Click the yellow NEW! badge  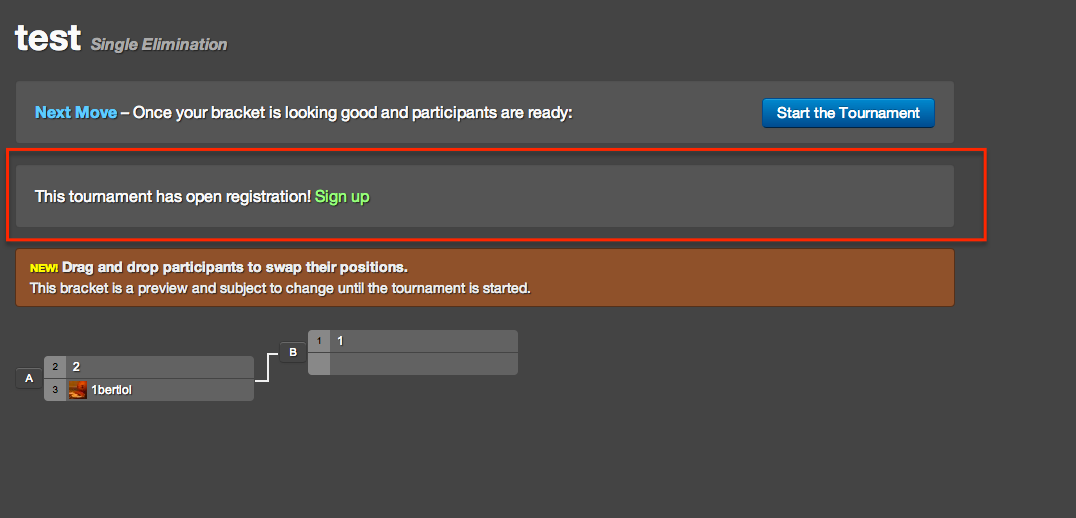click(44, 268)
